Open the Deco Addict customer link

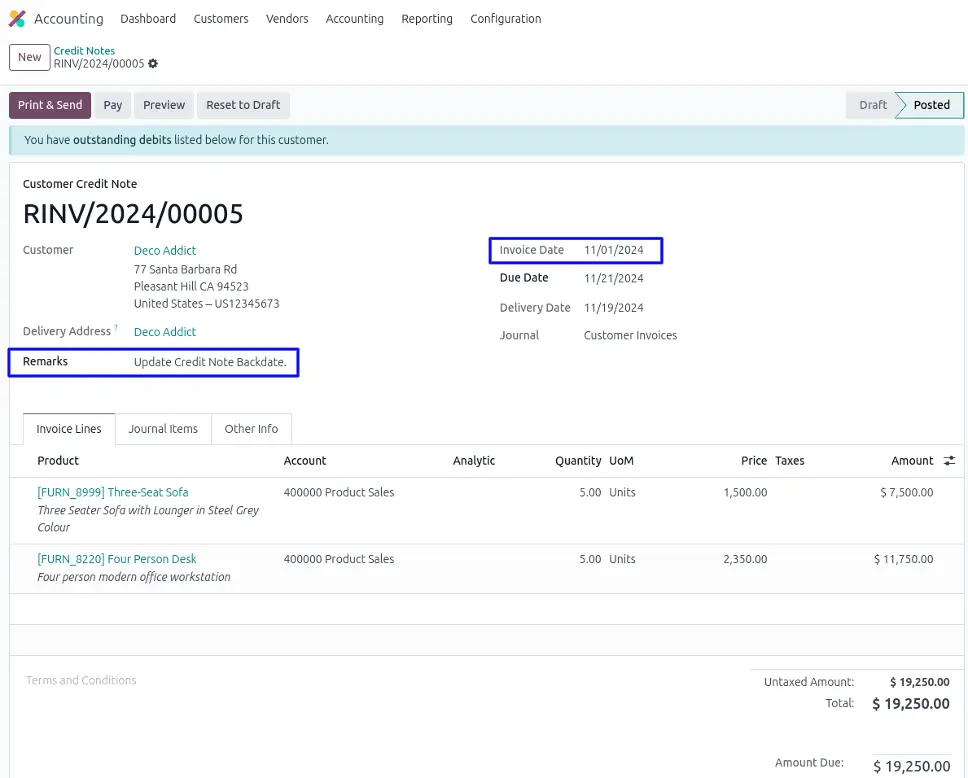click(165, 251)
